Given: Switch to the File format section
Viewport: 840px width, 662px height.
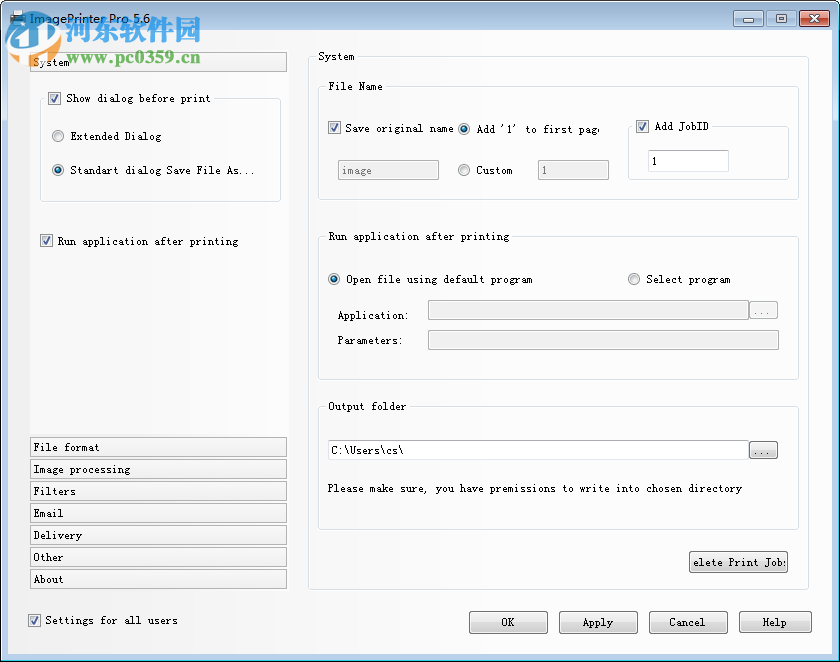Looking at the screenshot, I should tap(158, 447).
